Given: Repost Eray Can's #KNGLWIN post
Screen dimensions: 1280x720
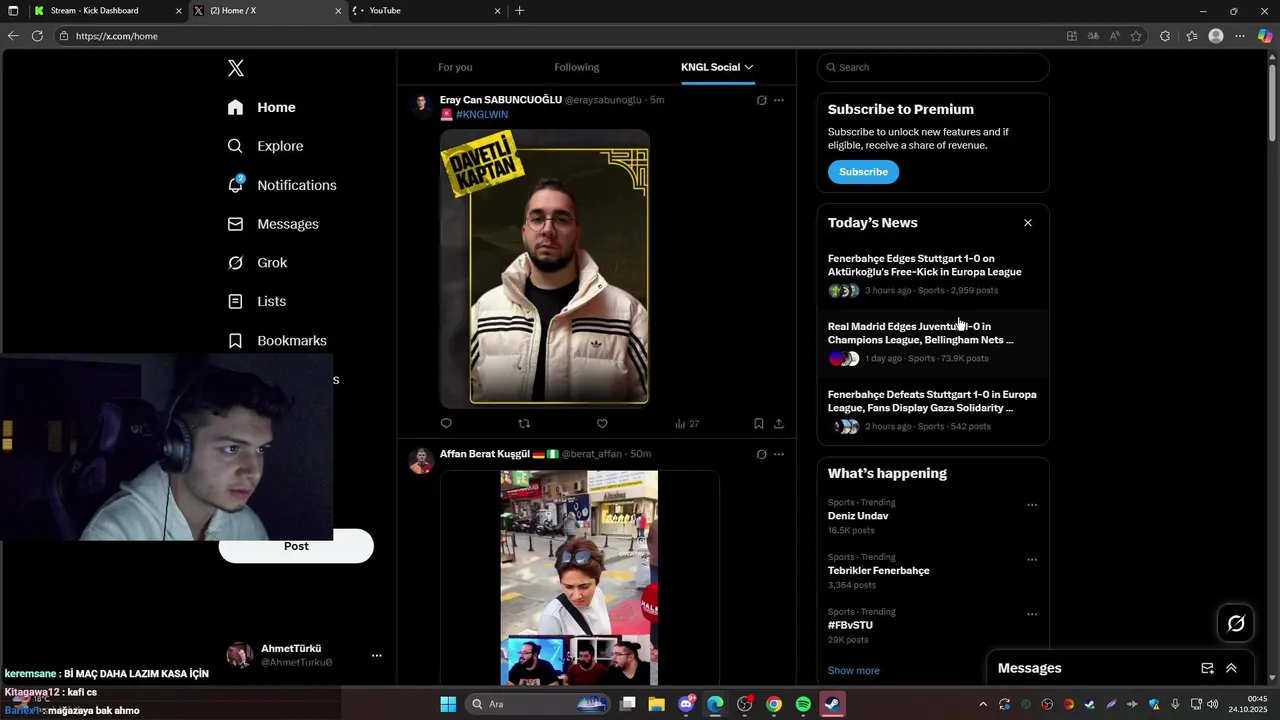Looking at the screenshot, I should (524, 424).
